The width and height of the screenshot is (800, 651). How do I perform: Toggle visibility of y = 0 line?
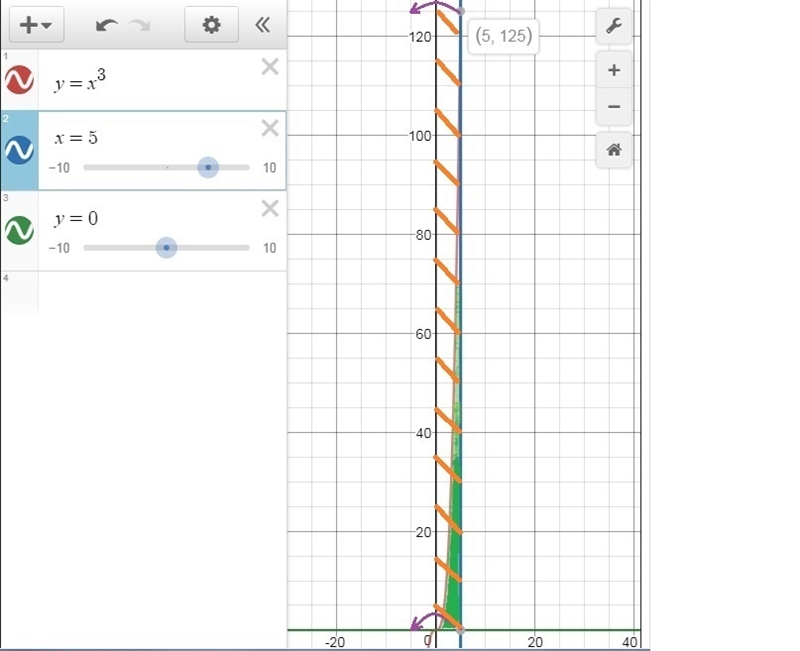pyautogui.click(x=19, y=230)
